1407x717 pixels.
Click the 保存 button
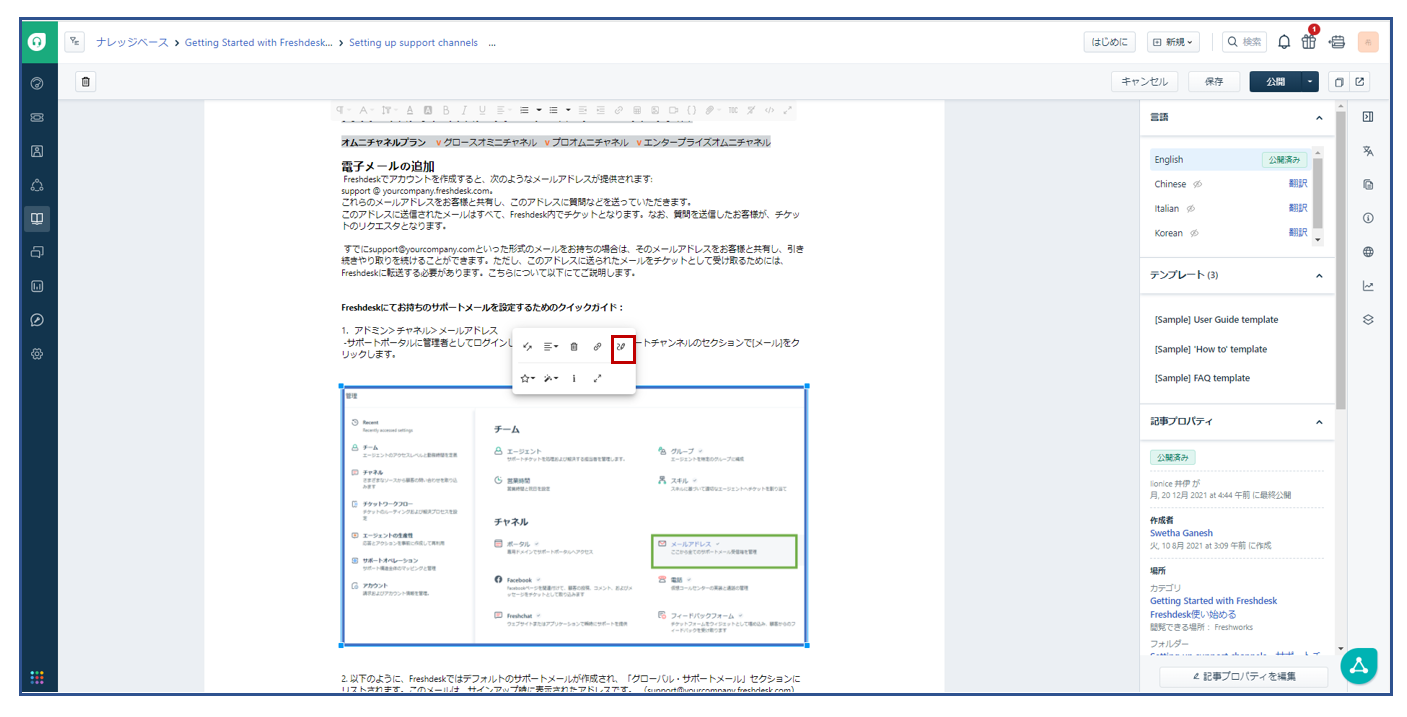[1214, 82]
